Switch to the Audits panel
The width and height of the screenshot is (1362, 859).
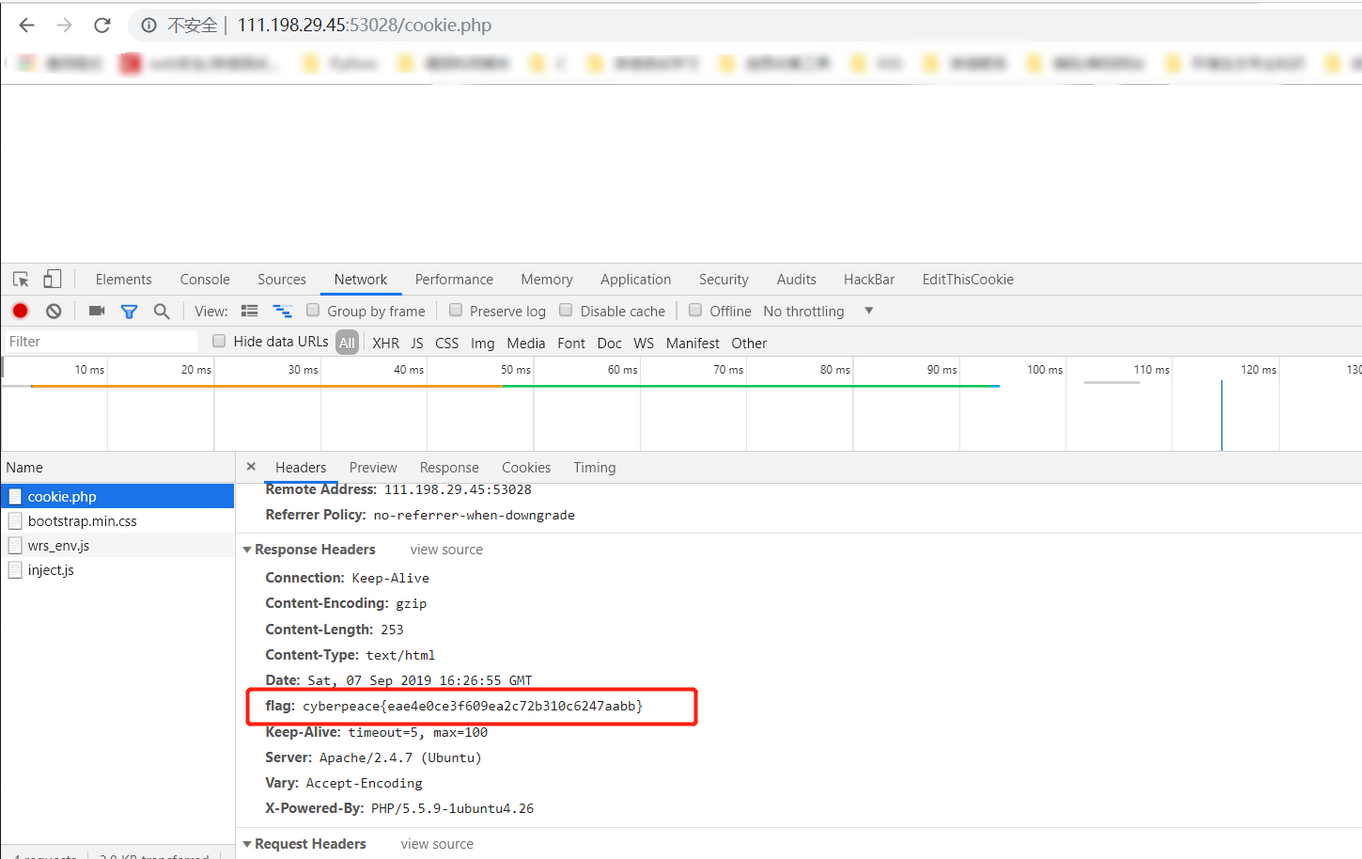pyautogui.click(x=796, y=279)
